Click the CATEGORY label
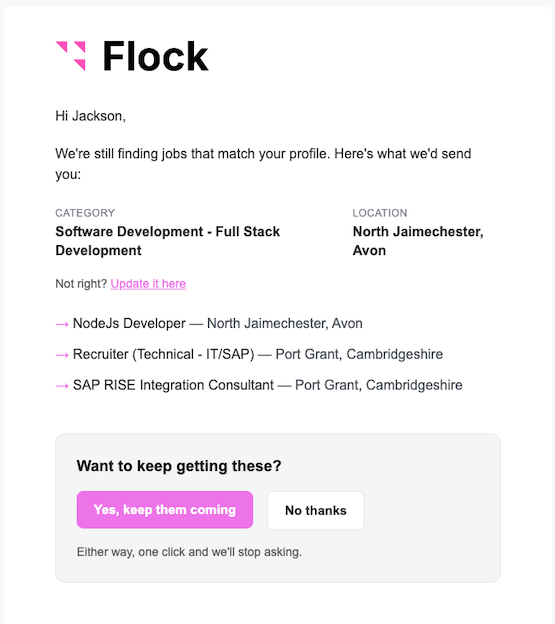The image size is (555, 624). (85, 213)
